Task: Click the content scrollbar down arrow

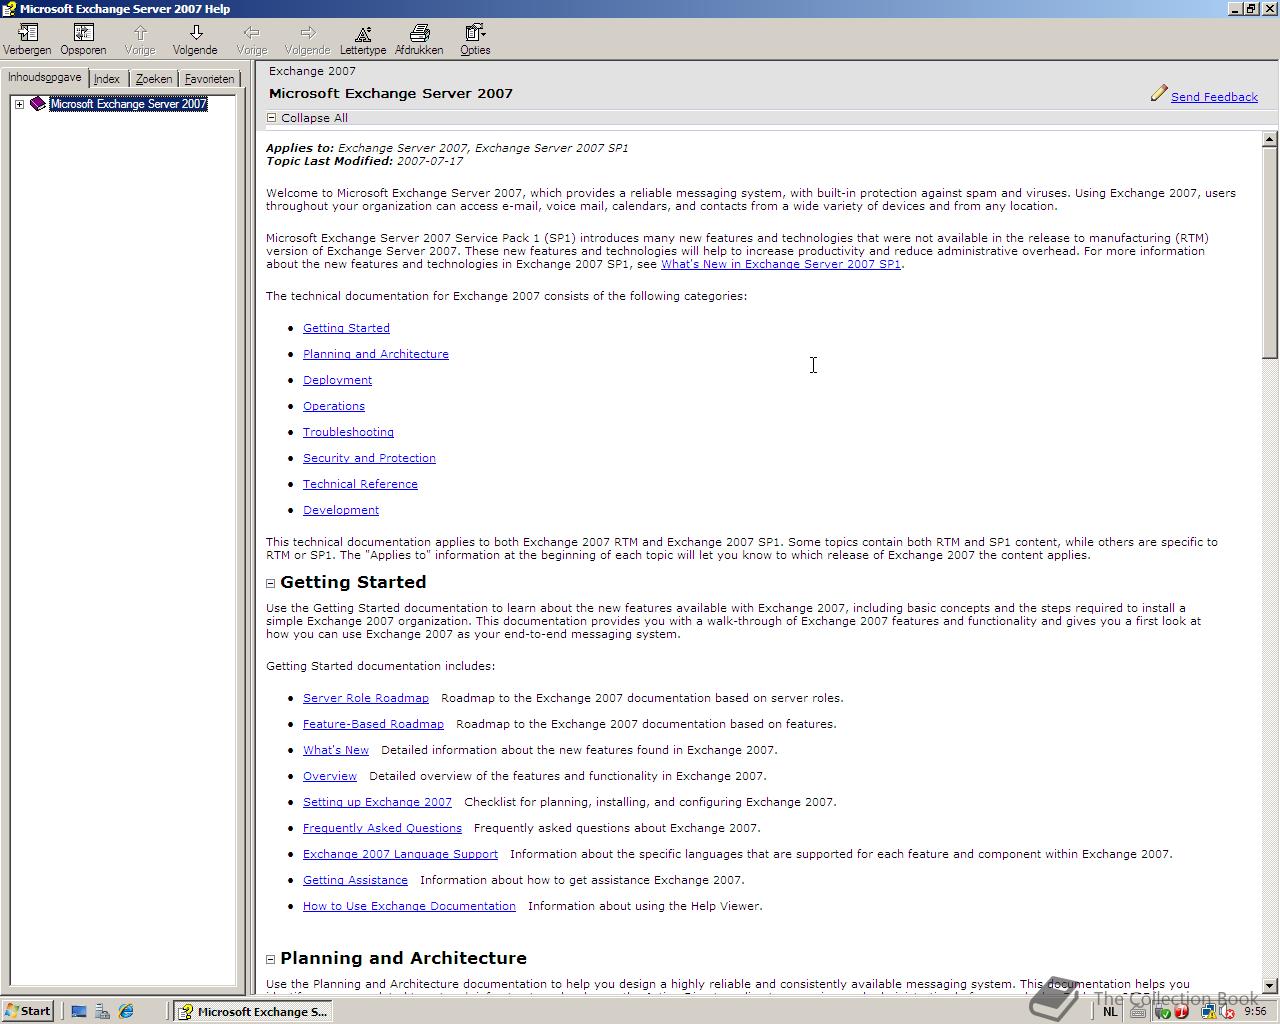Action: 1270,986
